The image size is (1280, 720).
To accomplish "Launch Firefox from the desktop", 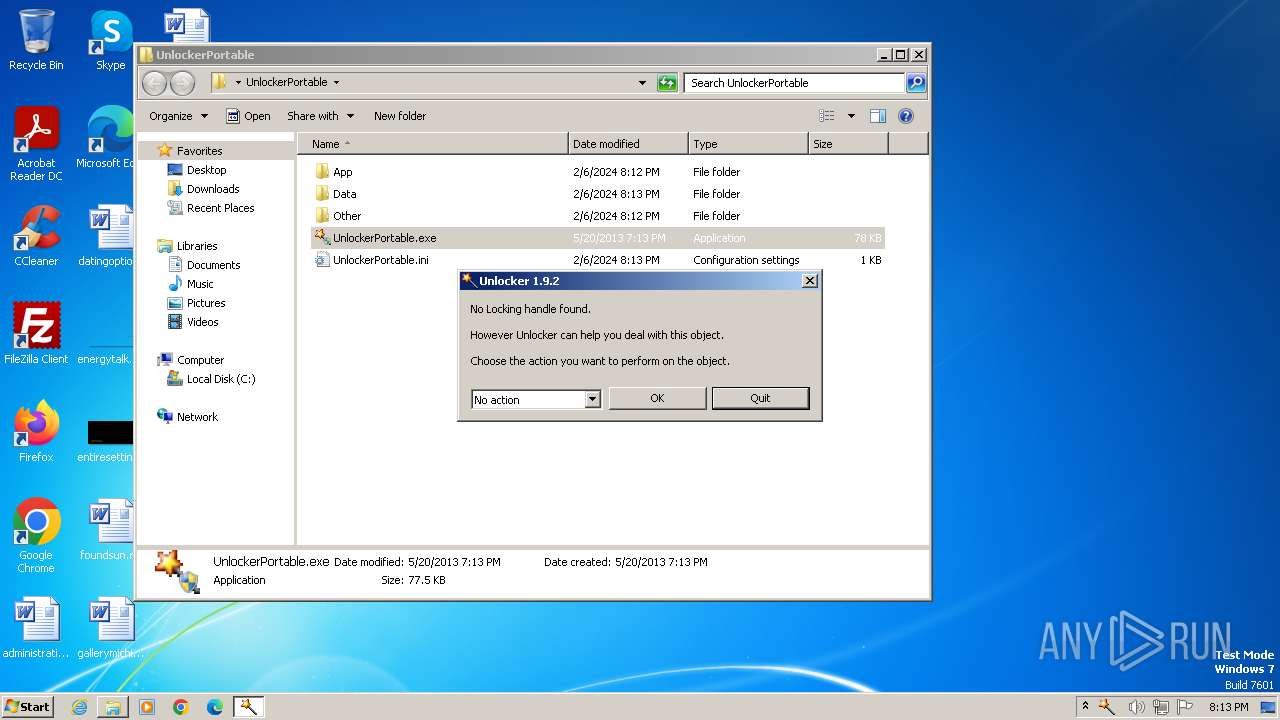I will click(x=36, y=432).
